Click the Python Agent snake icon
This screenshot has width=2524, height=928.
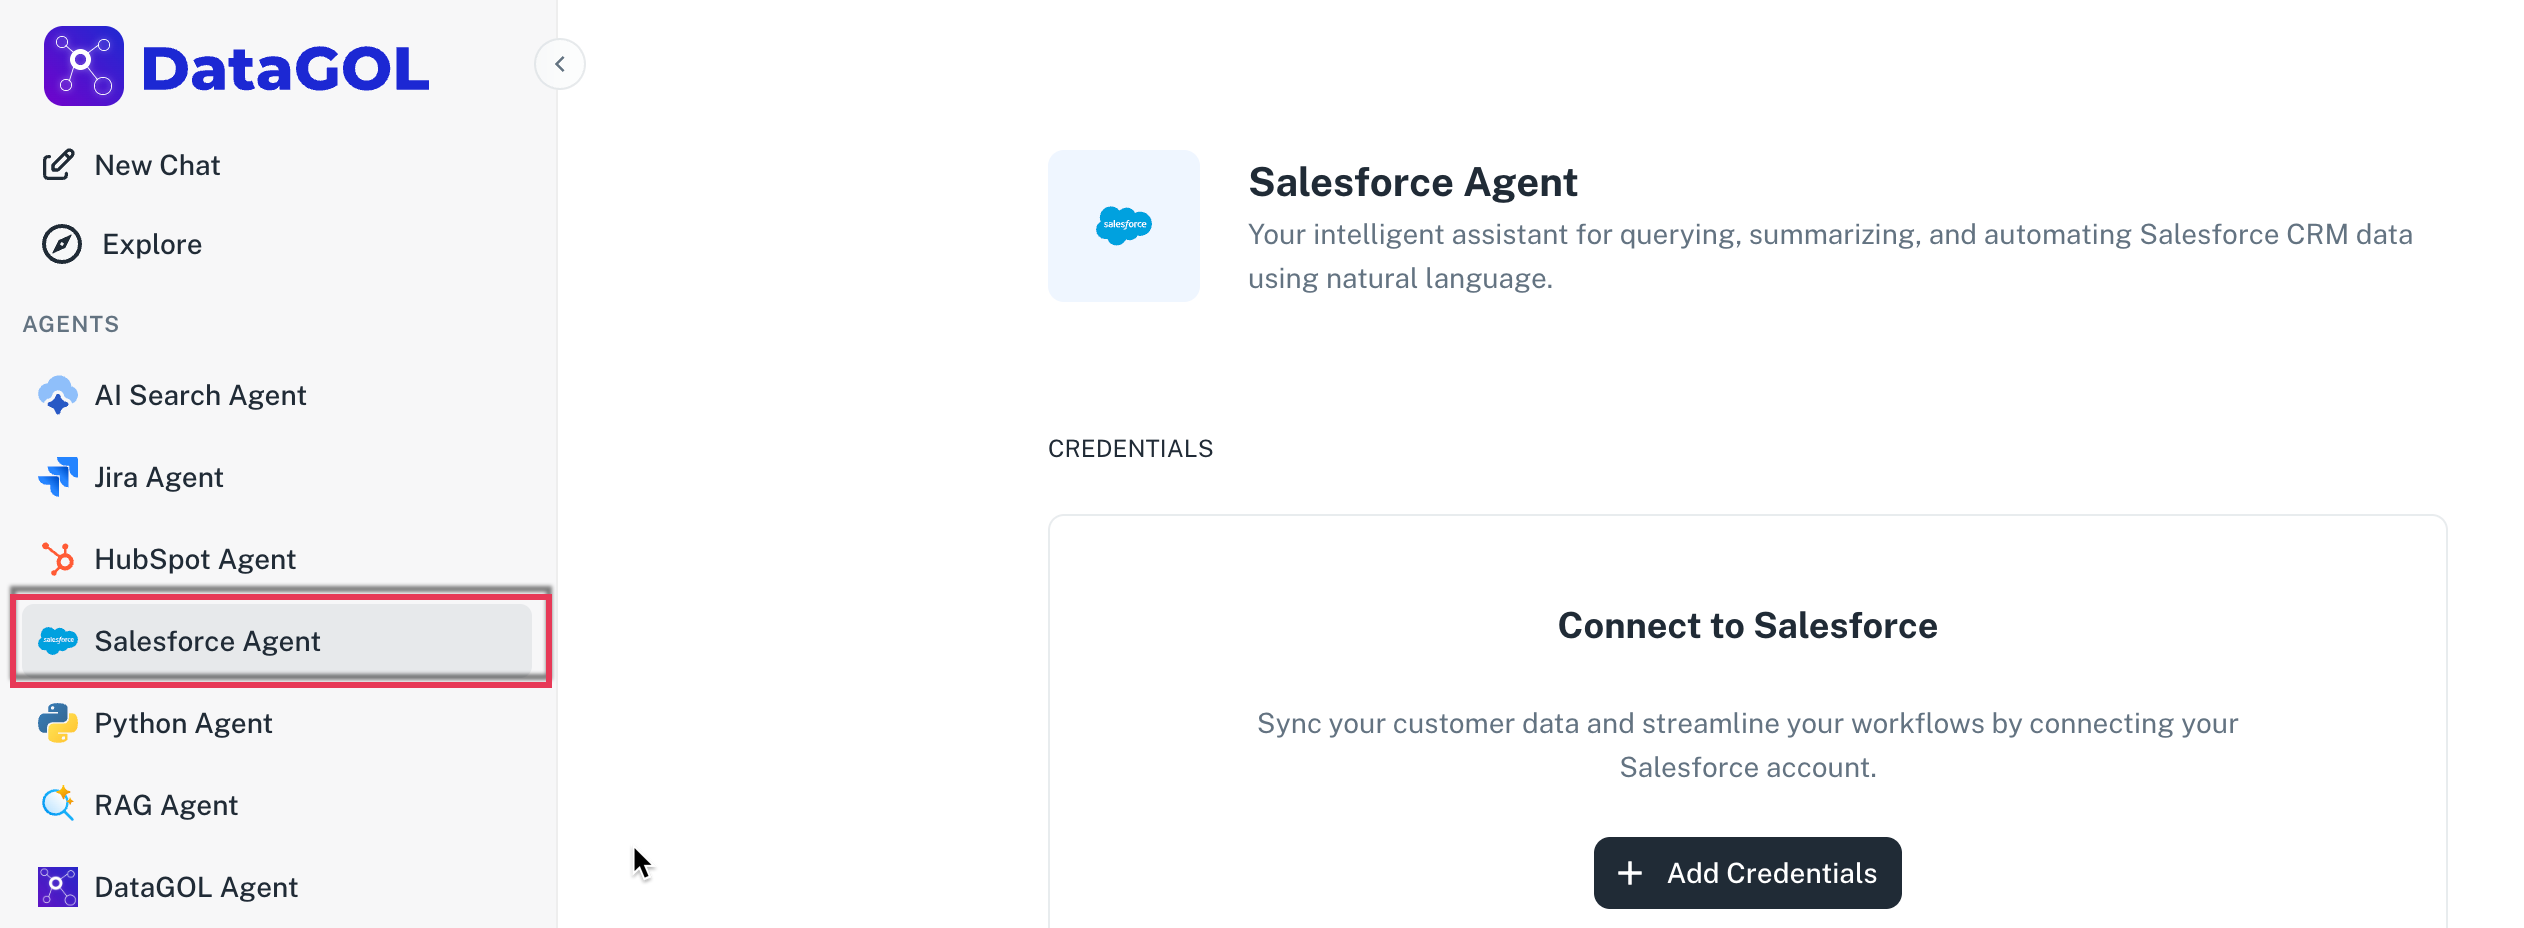point(58,723)
